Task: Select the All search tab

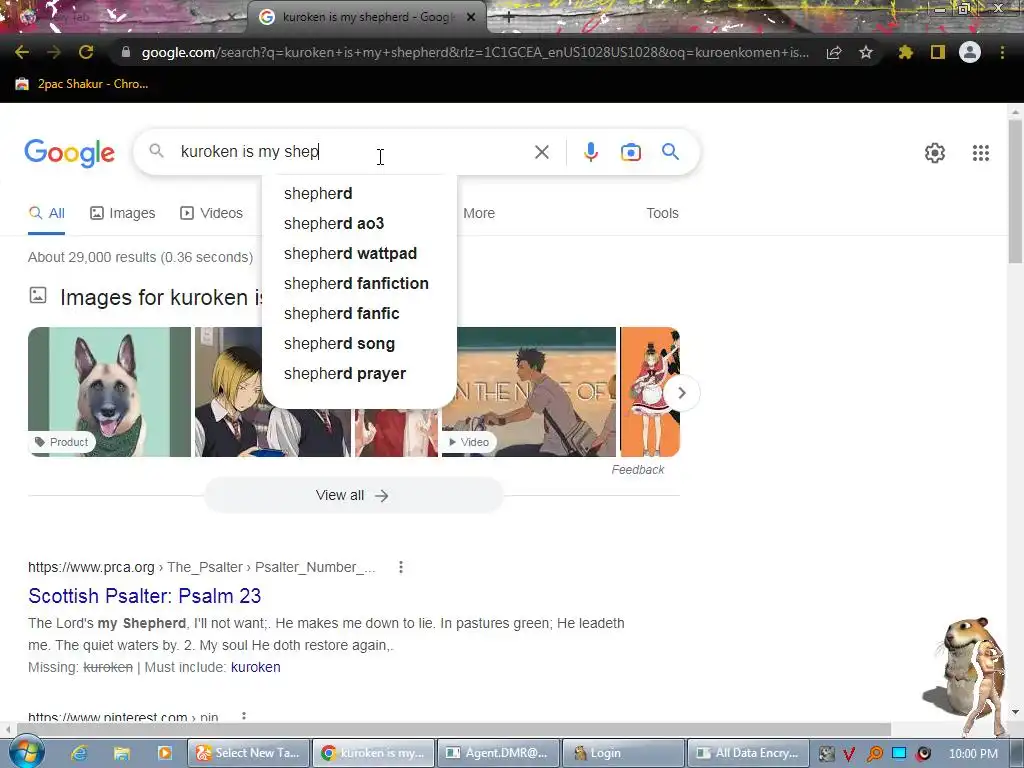Action: [46, 214]
